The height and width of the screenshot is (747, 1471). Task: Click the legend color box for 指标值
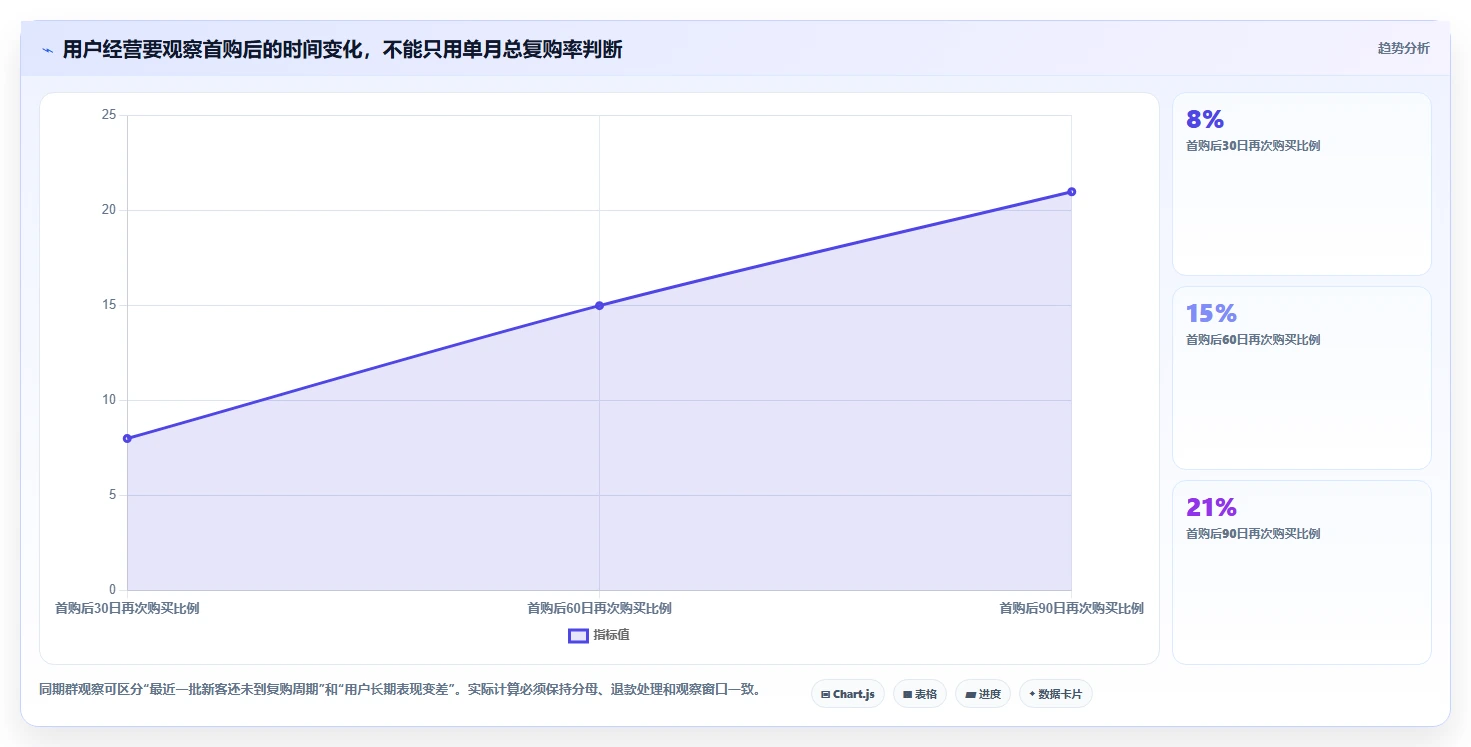point(578,635)
